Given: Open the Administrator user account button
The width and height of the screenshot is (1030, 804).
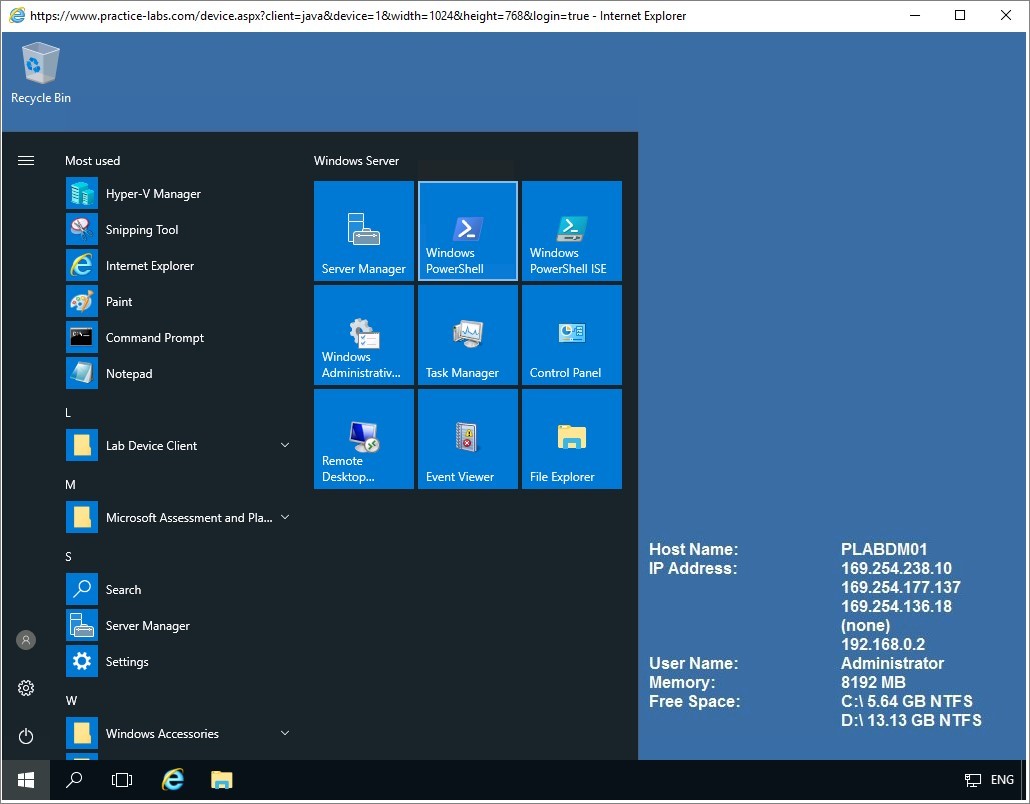Looking at the screenshot, I should pos(26,640).
